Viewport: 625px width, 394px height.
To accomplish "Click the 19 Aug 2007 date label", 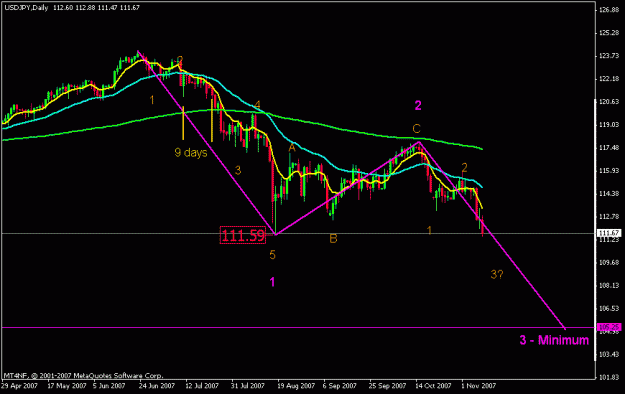I will tap(296, 386).
